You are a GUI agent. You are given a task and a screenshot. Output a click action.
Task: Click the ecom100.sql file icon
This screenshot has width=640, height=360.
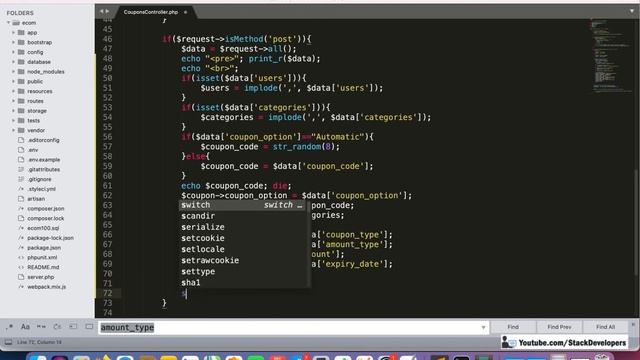pos(21,228)
